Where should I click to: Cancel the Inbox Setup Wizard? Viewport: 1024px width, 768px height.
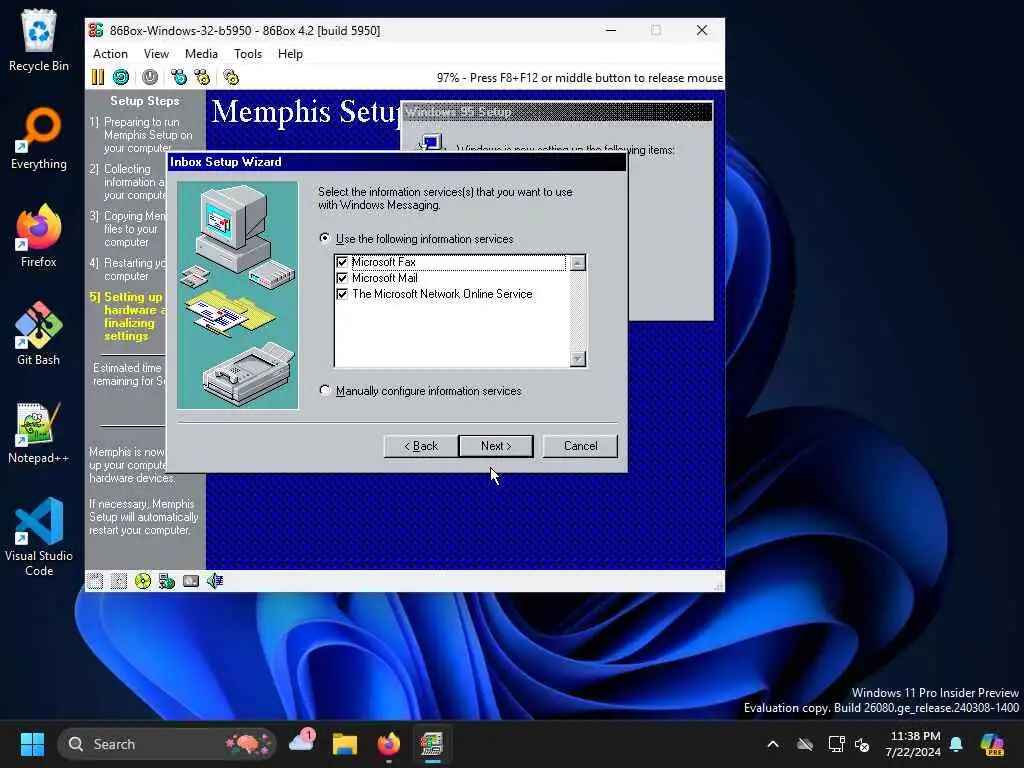click(580, 446)
